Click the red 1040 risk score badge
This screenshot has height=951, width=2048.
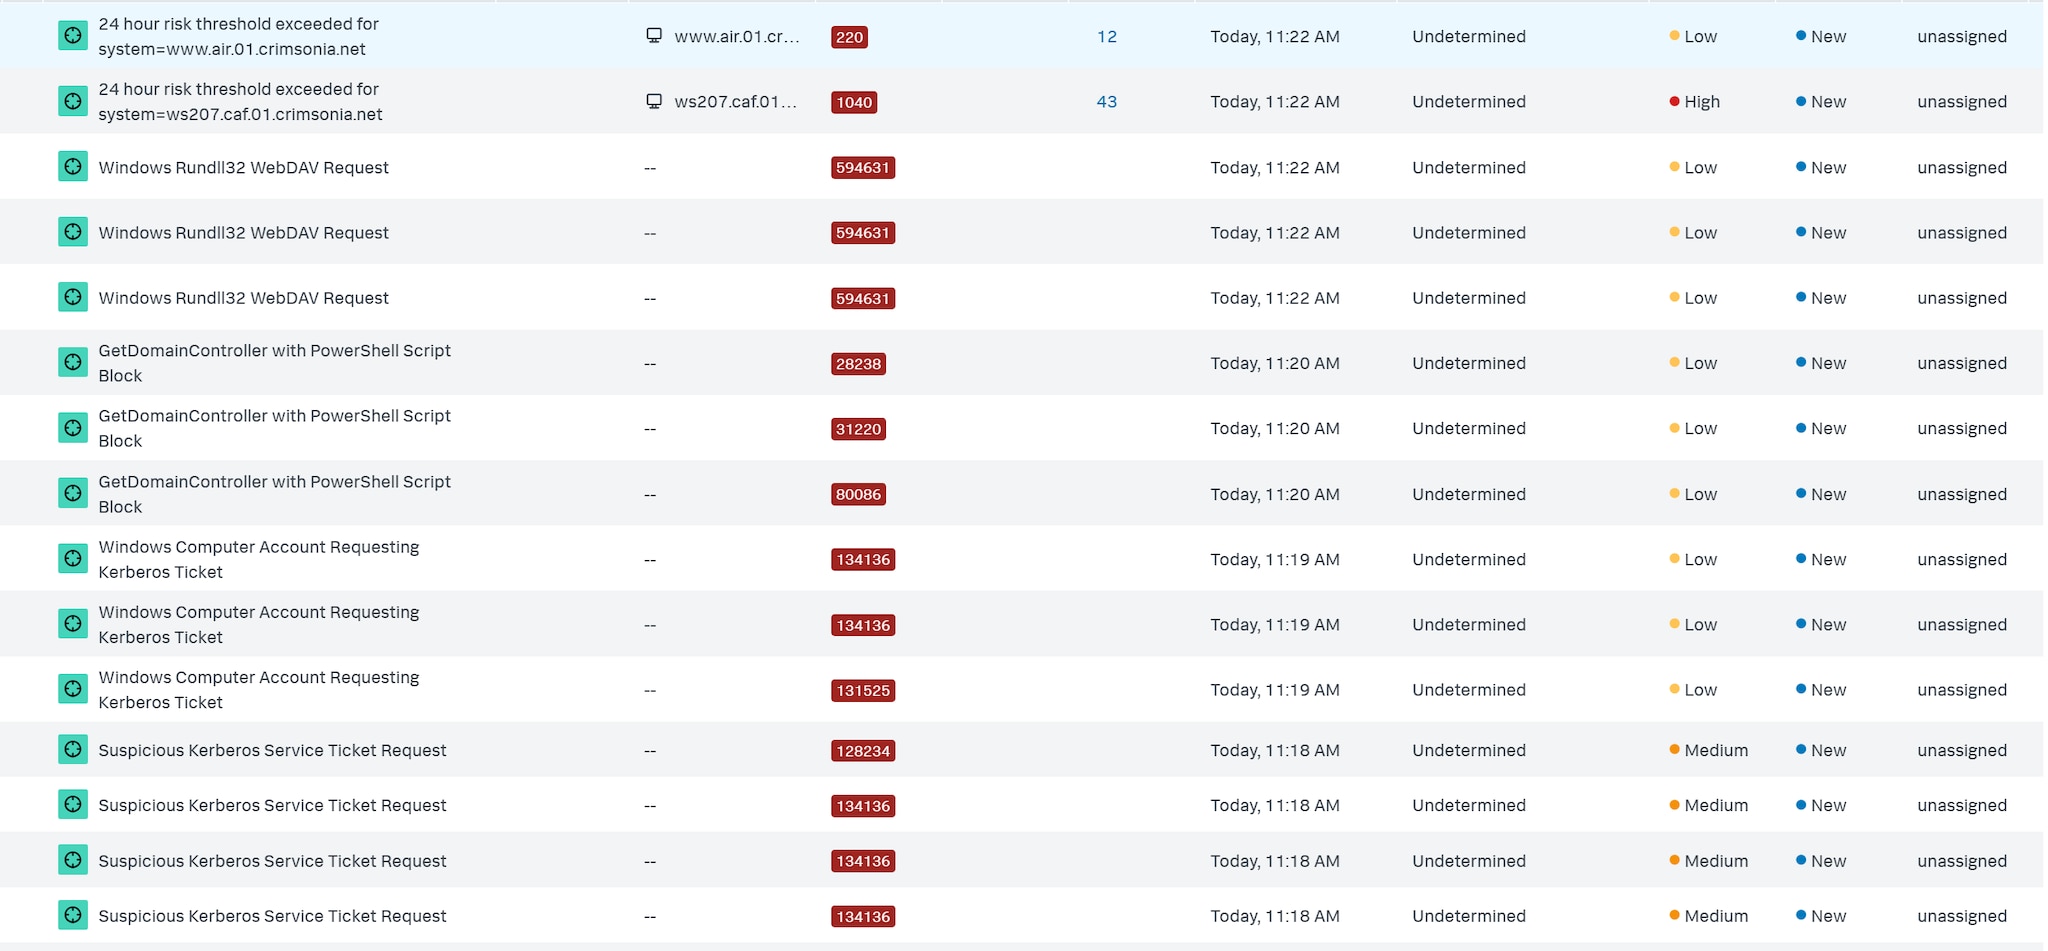(854, 102)
